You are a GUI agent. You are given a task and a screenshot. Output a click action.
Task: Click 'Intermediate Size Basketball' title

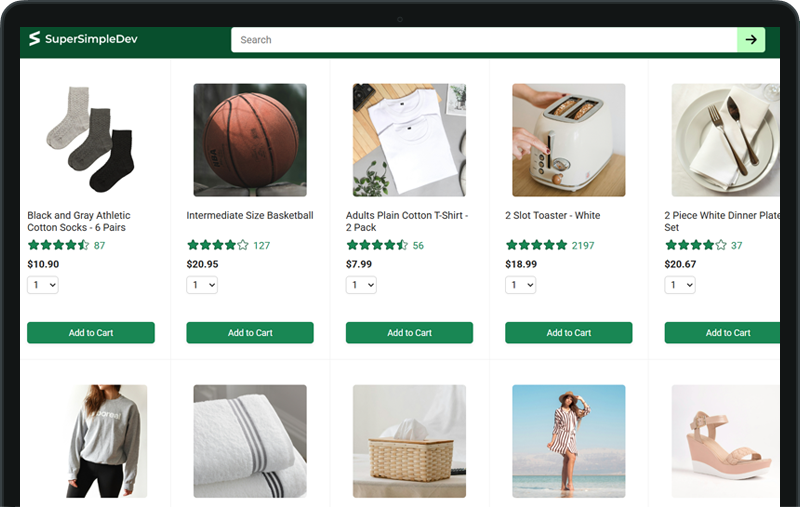(x=250, y=215)
